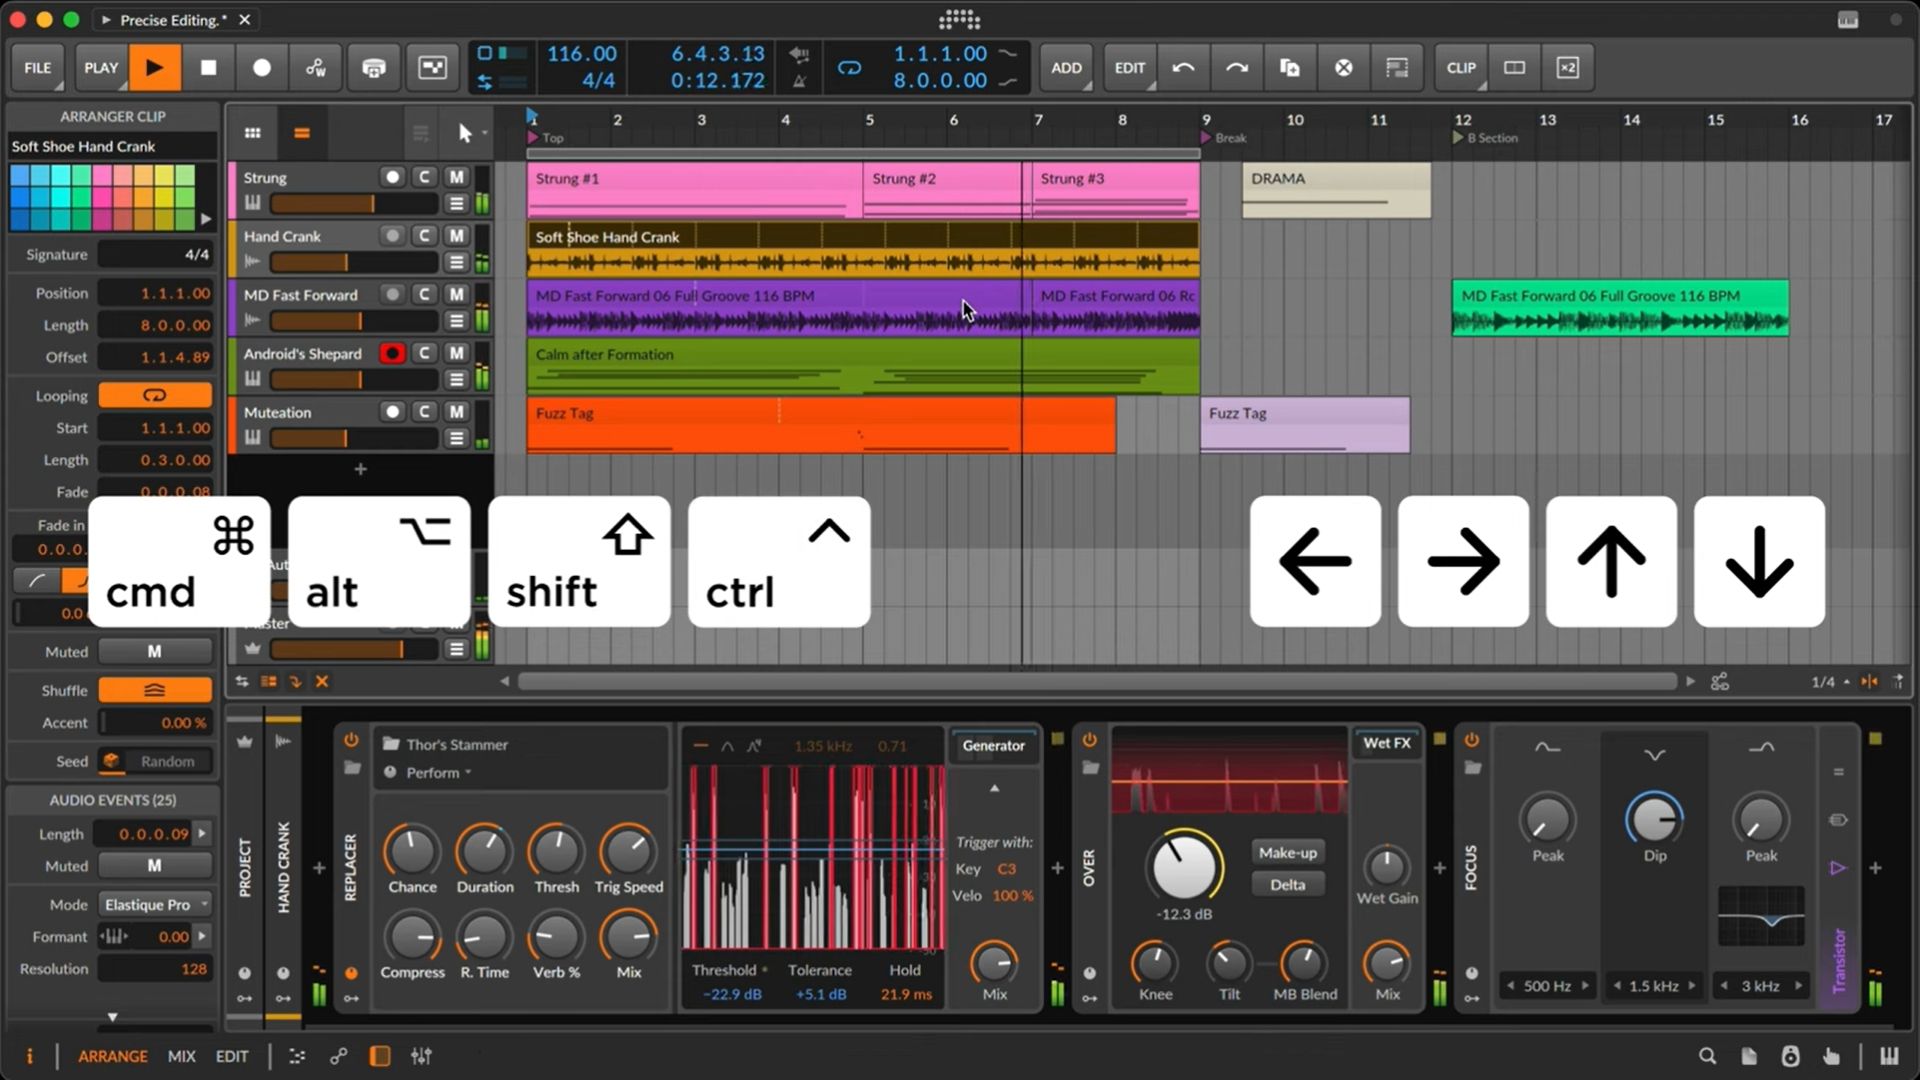Click the Undo arrow icon
Viewport: 1920px width, 1080px height.
[x=1183, y=68]
